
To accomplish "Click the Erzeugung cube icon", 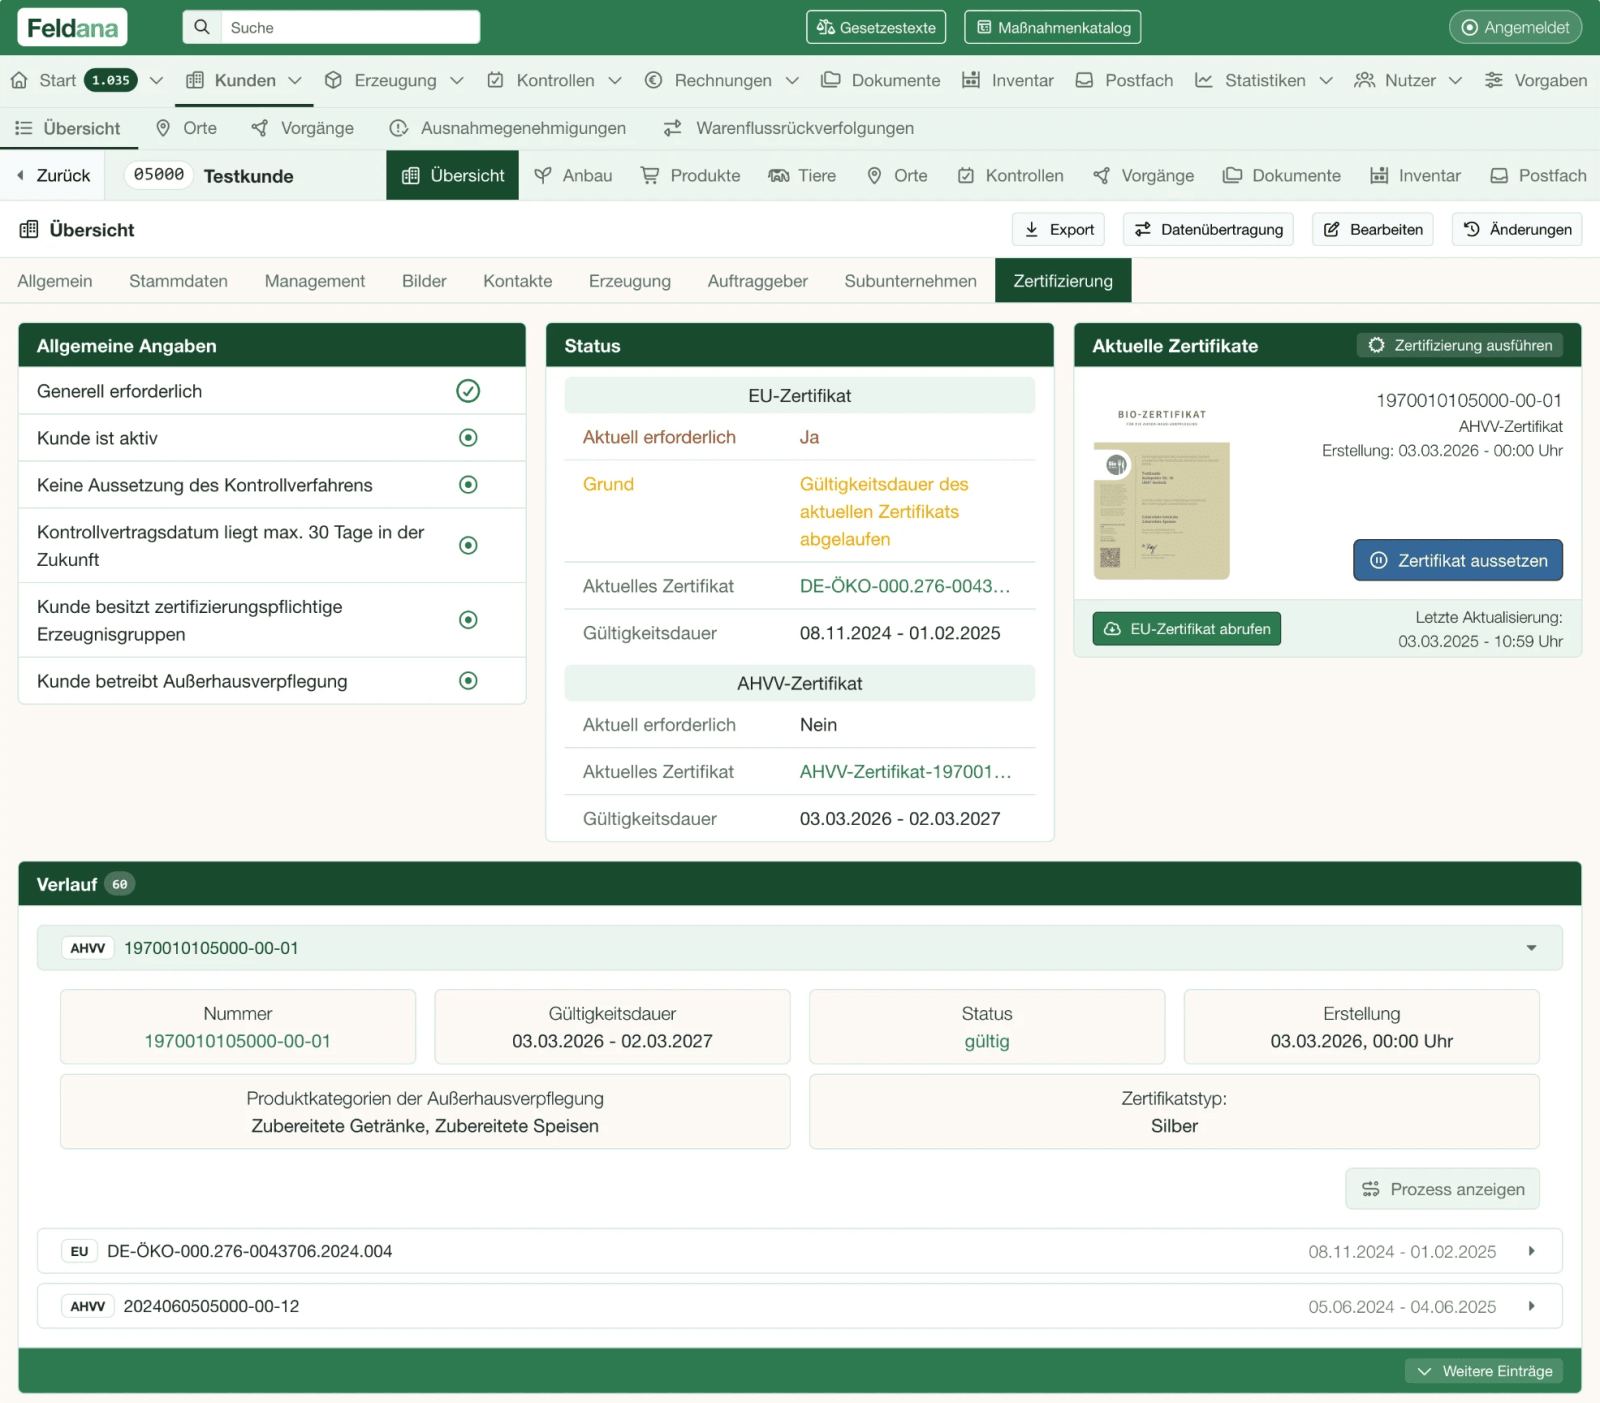I will 333,80.
